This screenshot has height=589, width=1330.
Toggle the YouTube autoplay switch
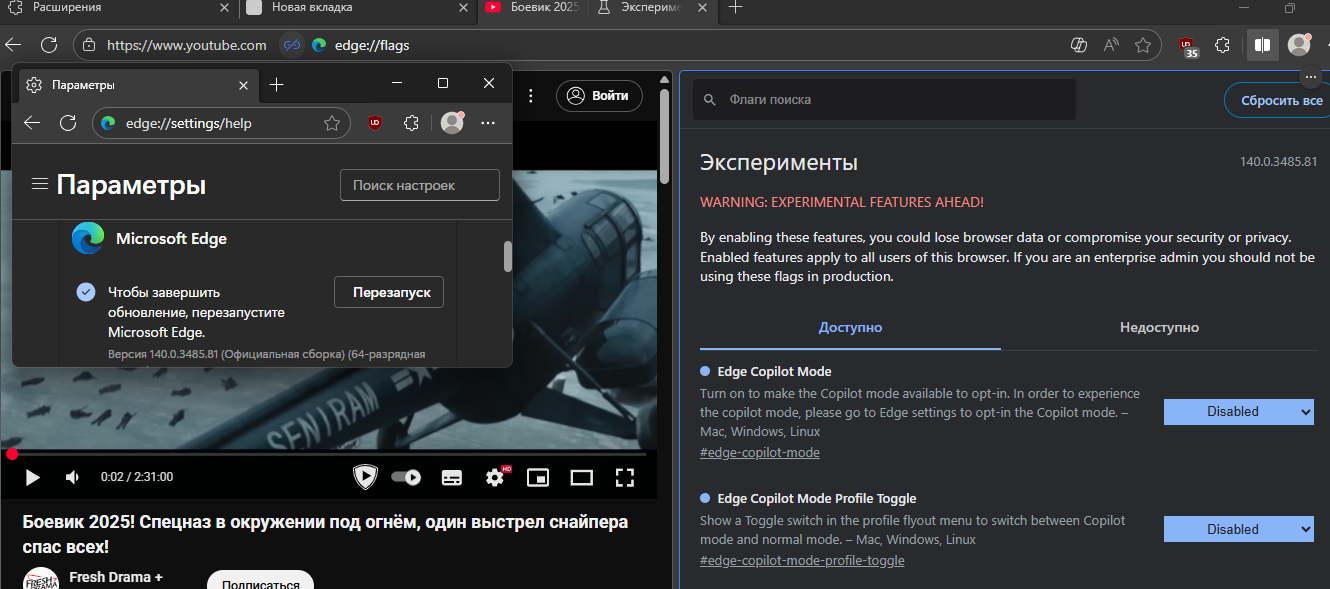(405, 478)
